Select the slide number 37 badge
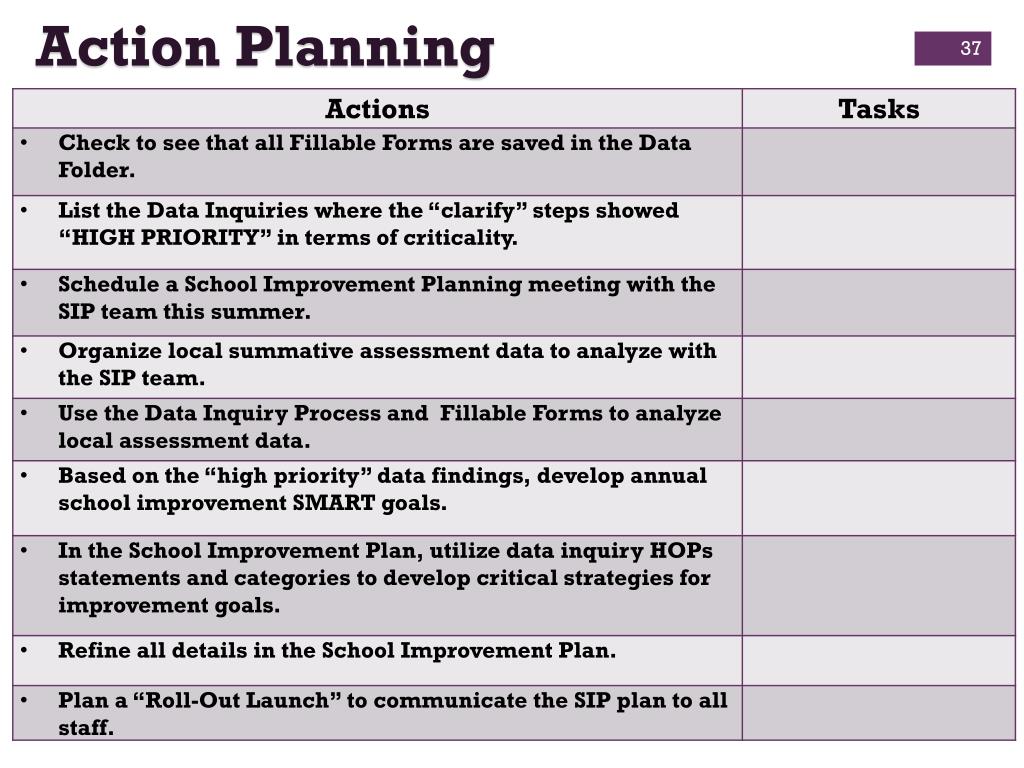Screen dimensions: 1024x768 (952, 48)
